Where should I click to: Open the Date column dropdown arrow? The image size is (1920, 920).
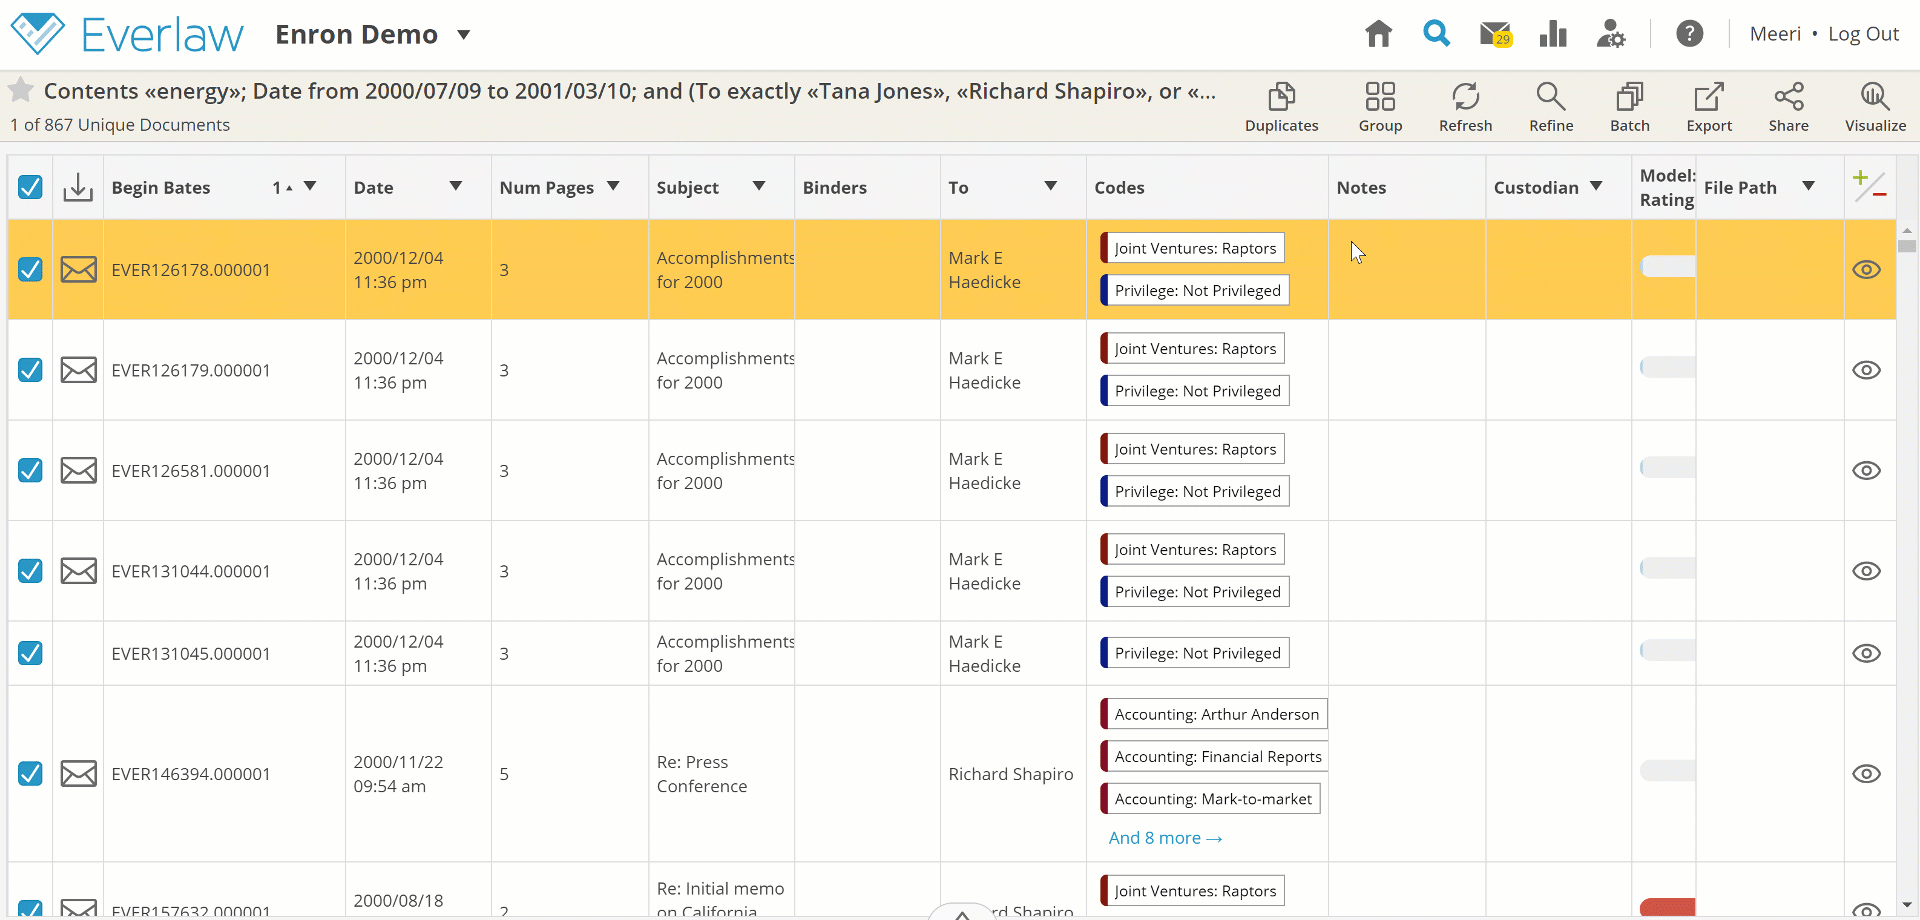click(x=456, y=186)
